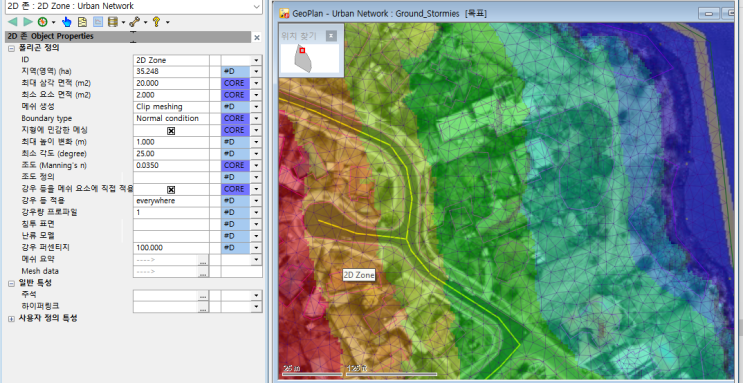
Task: Click the ellipsis button in Mesh data row
Action: point(203,272)
